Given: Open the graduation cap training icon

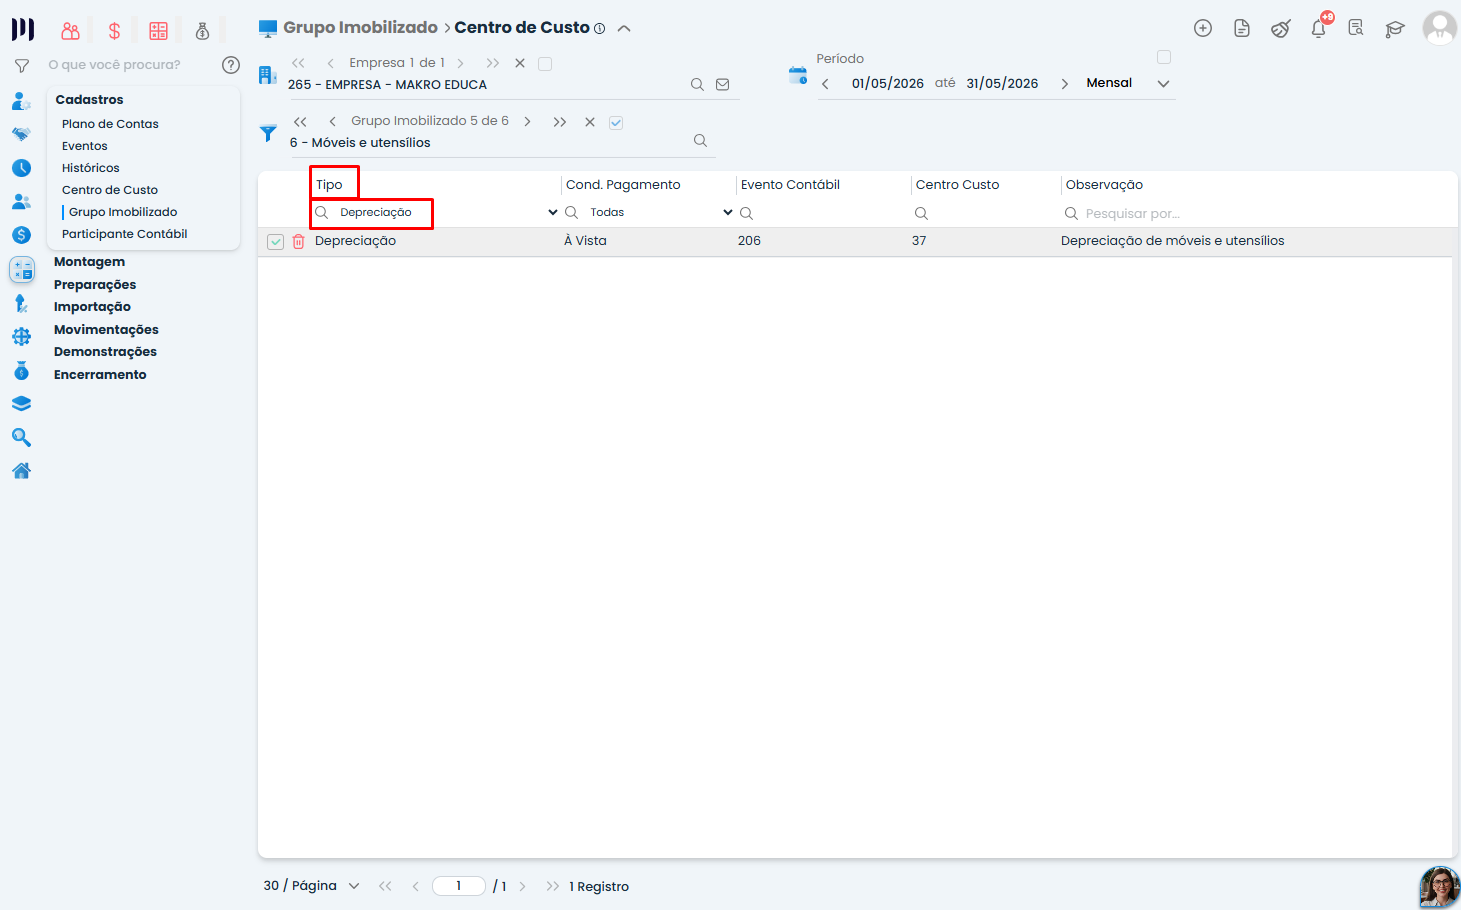Looking at the screenshot, I should click(x=1395, y=28).
